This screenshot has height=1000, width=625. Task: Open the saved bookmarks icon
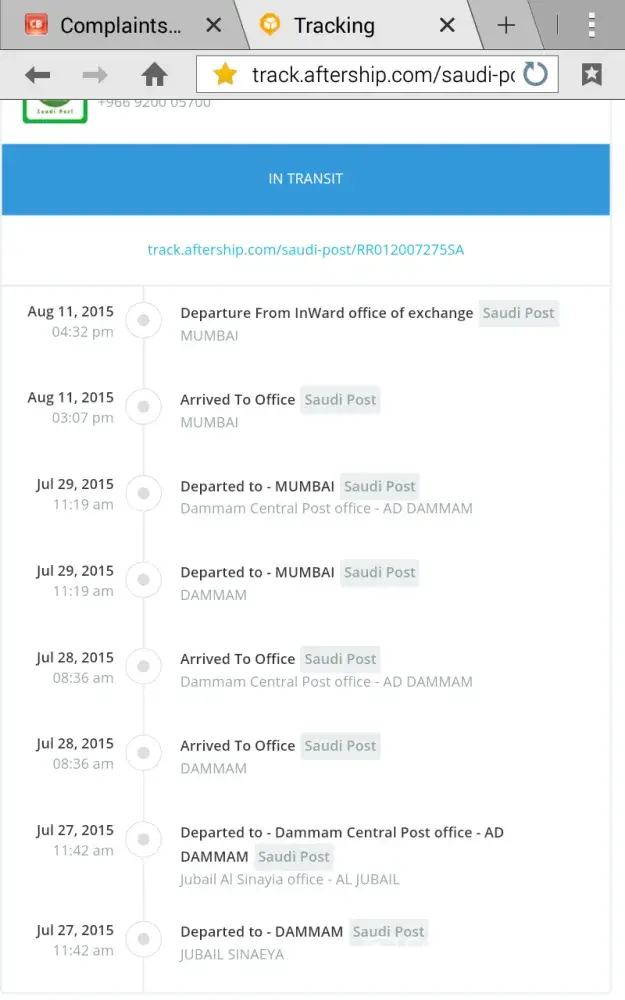592,75
